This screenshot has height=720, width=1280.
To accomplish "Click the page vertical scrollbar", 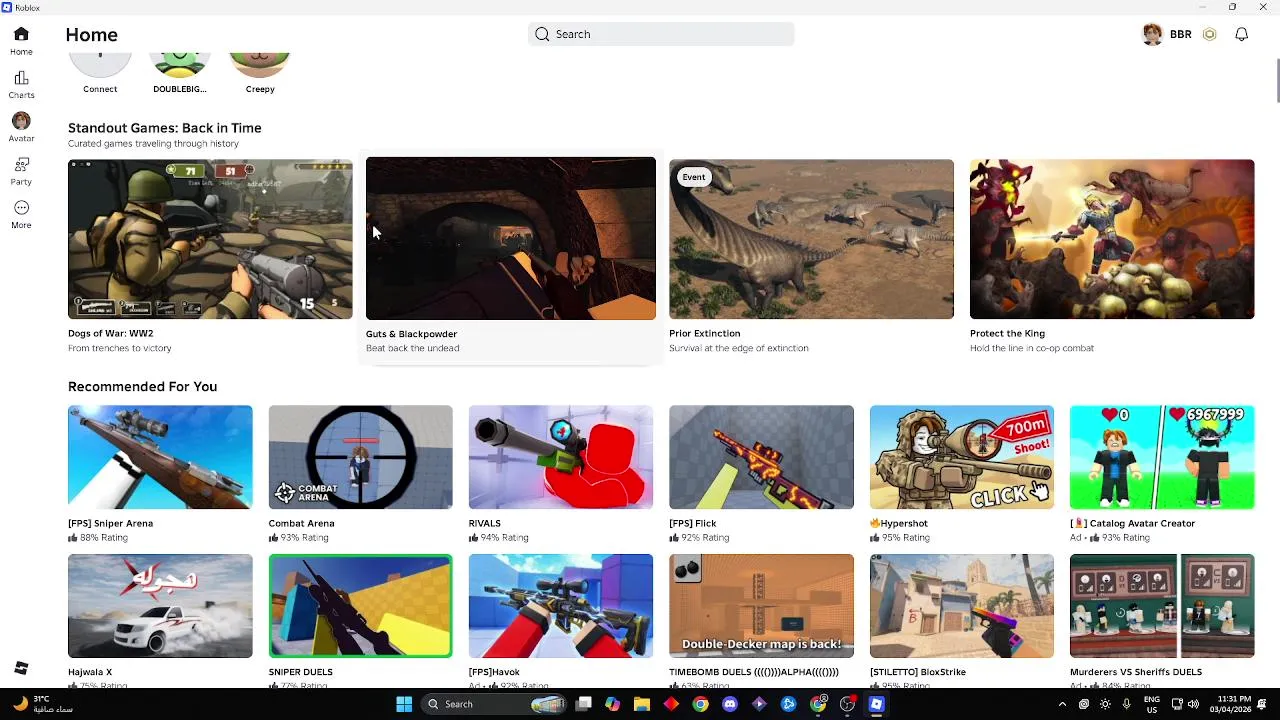I will click(x=1276, y=81).
